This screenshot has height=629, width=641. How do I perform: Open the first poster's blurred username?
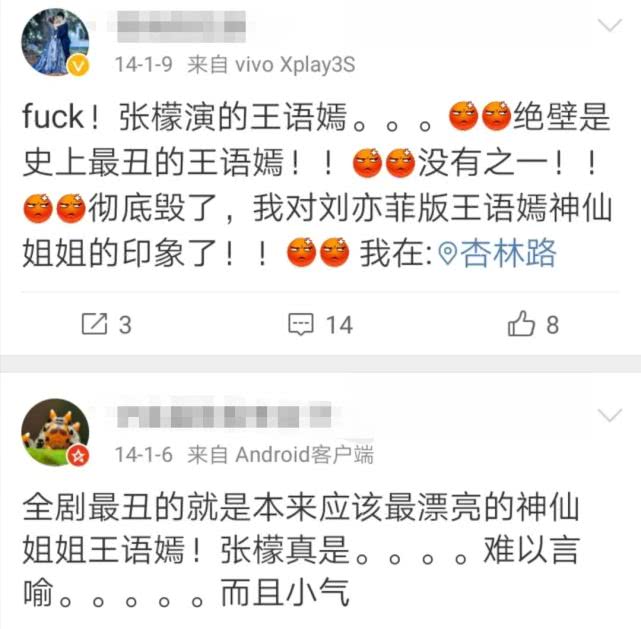click(182, 26)
